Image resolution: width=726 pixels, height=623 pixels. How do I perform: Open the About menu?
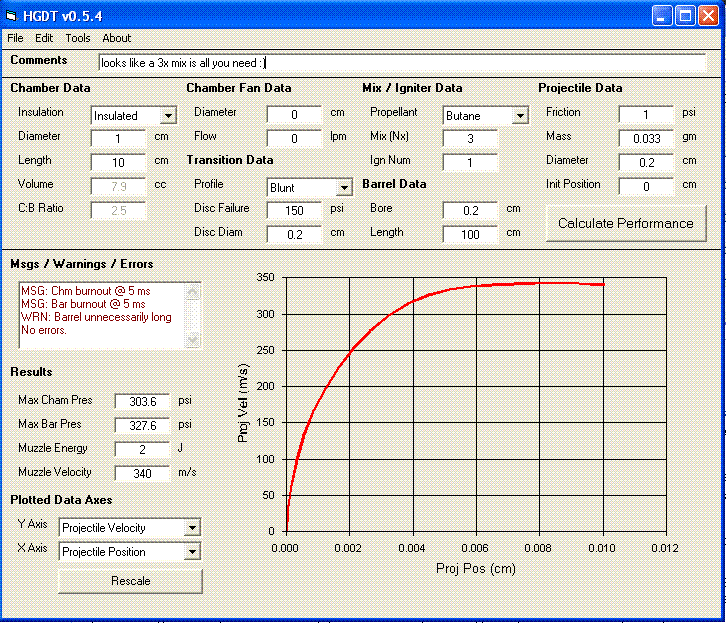coord(117,38)
